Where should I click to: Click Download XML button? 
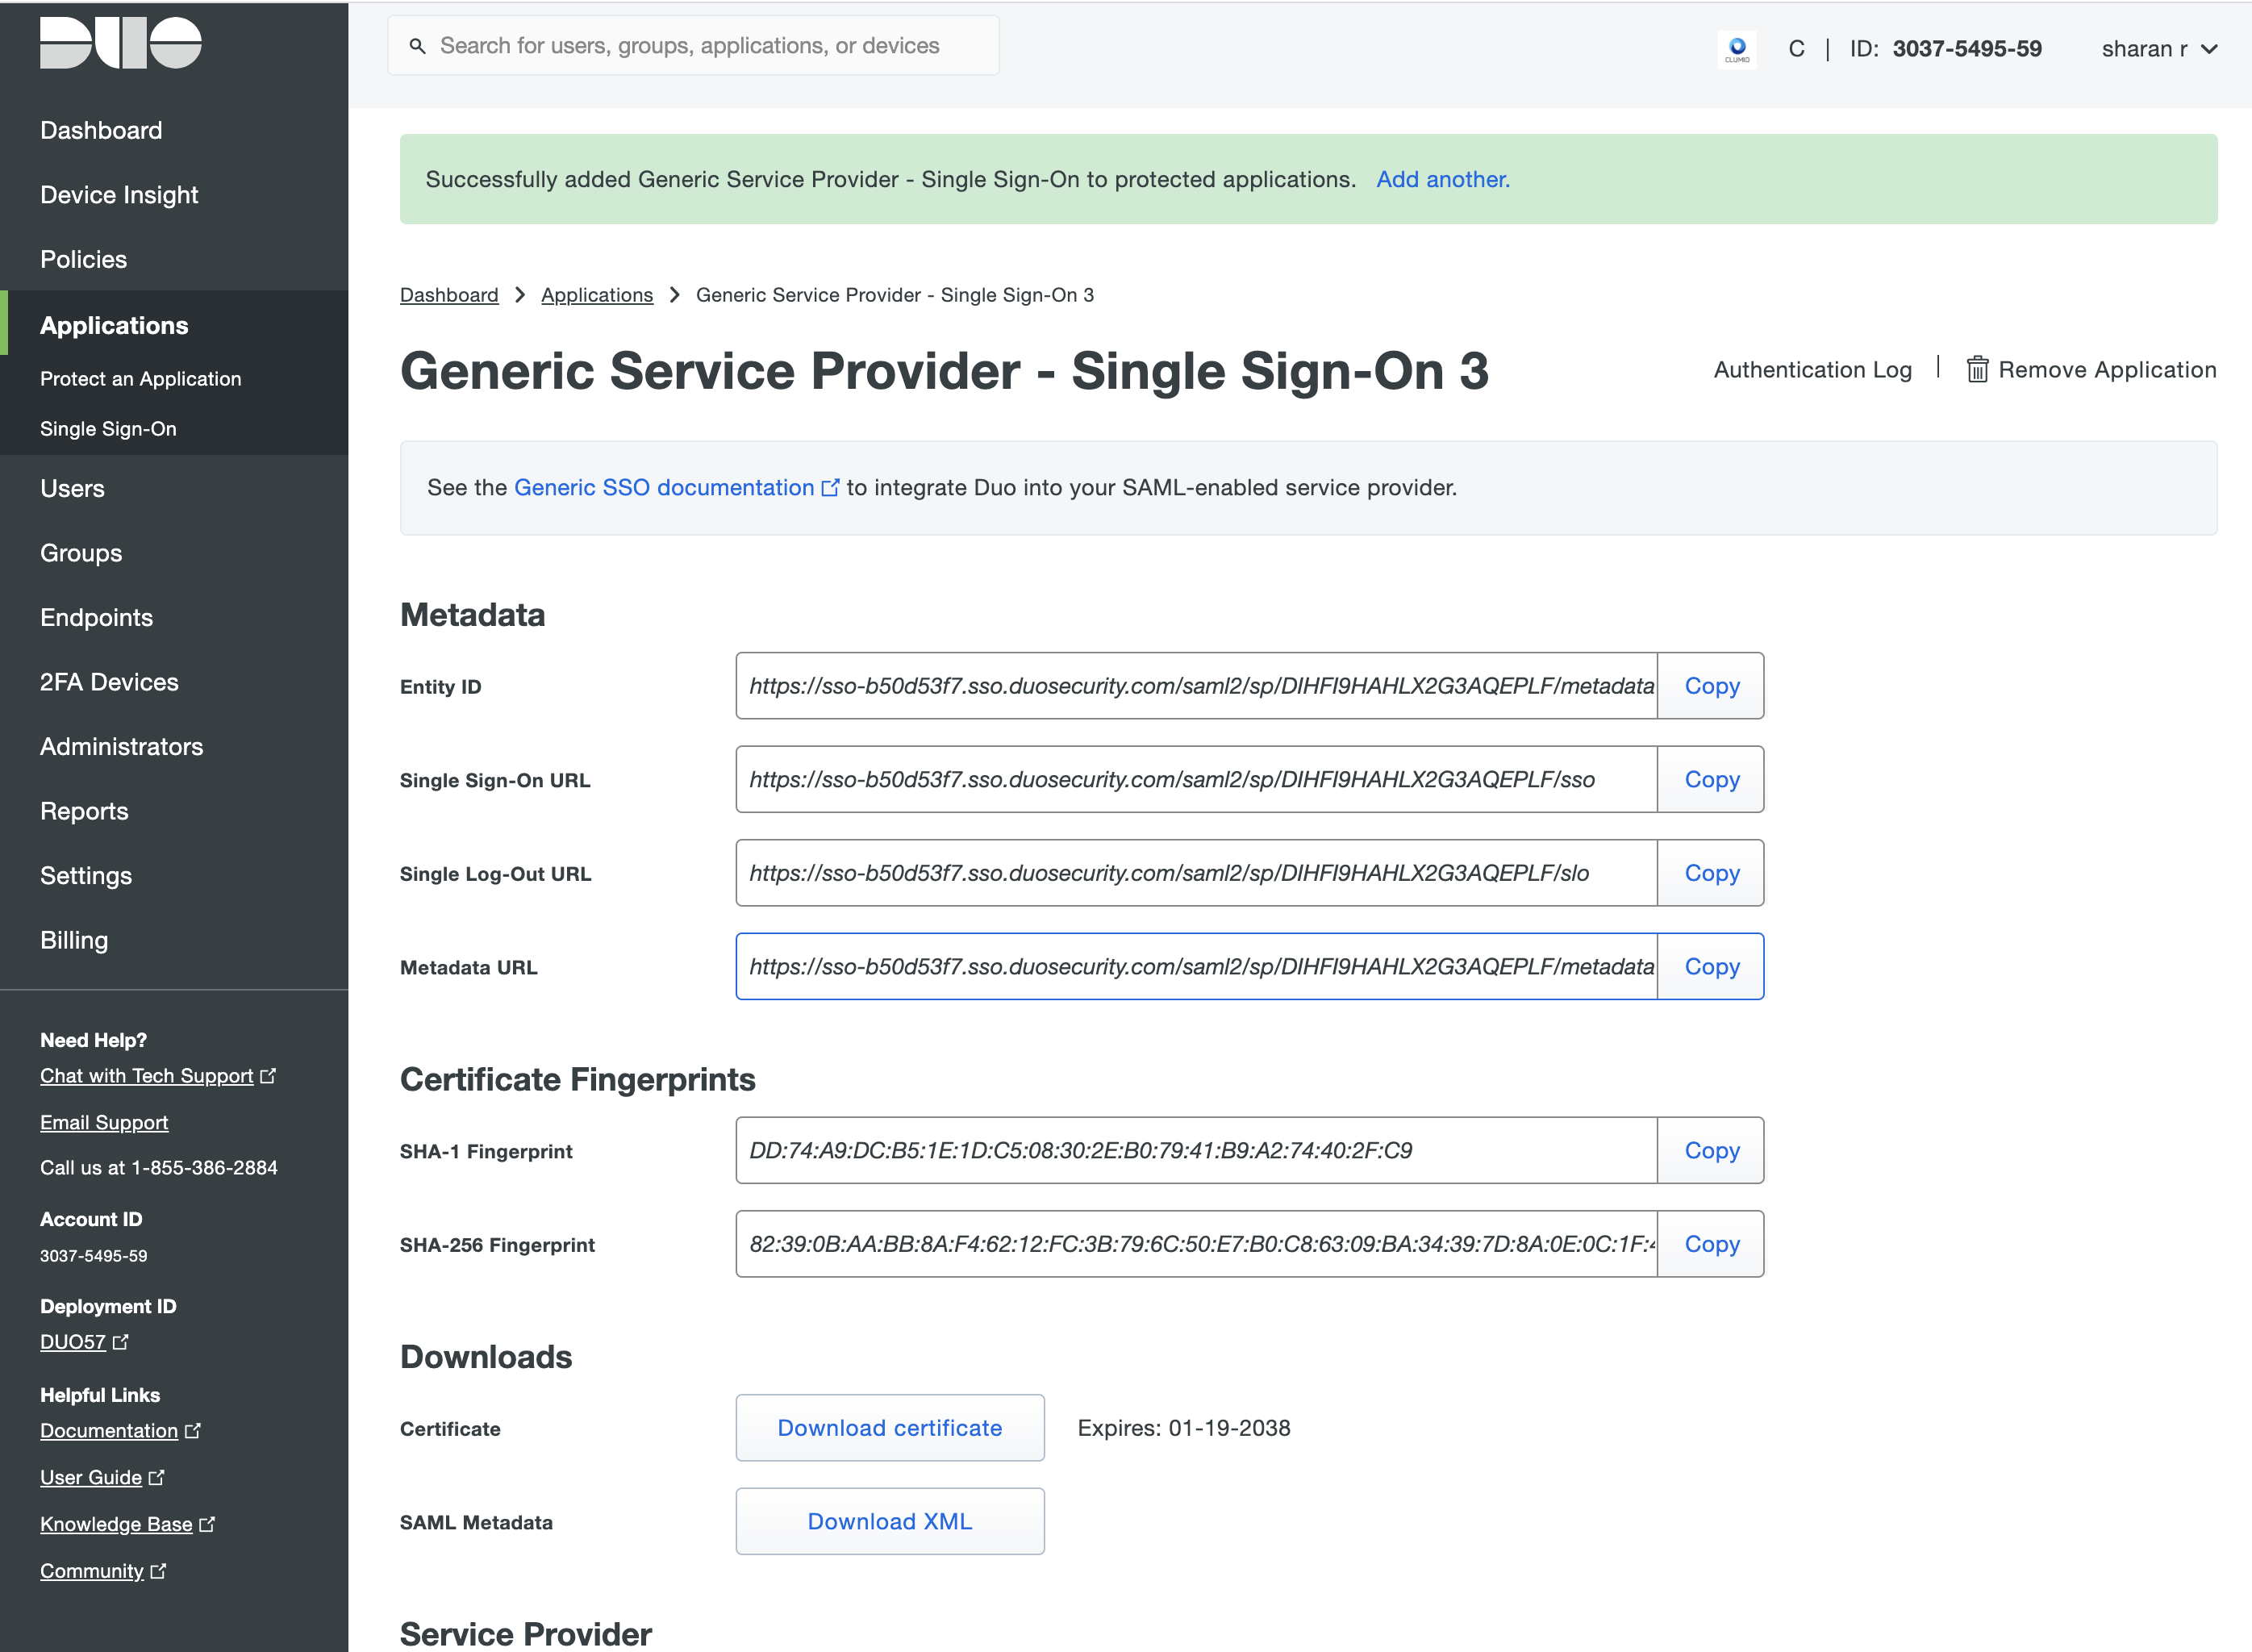tap(889, 1521)
